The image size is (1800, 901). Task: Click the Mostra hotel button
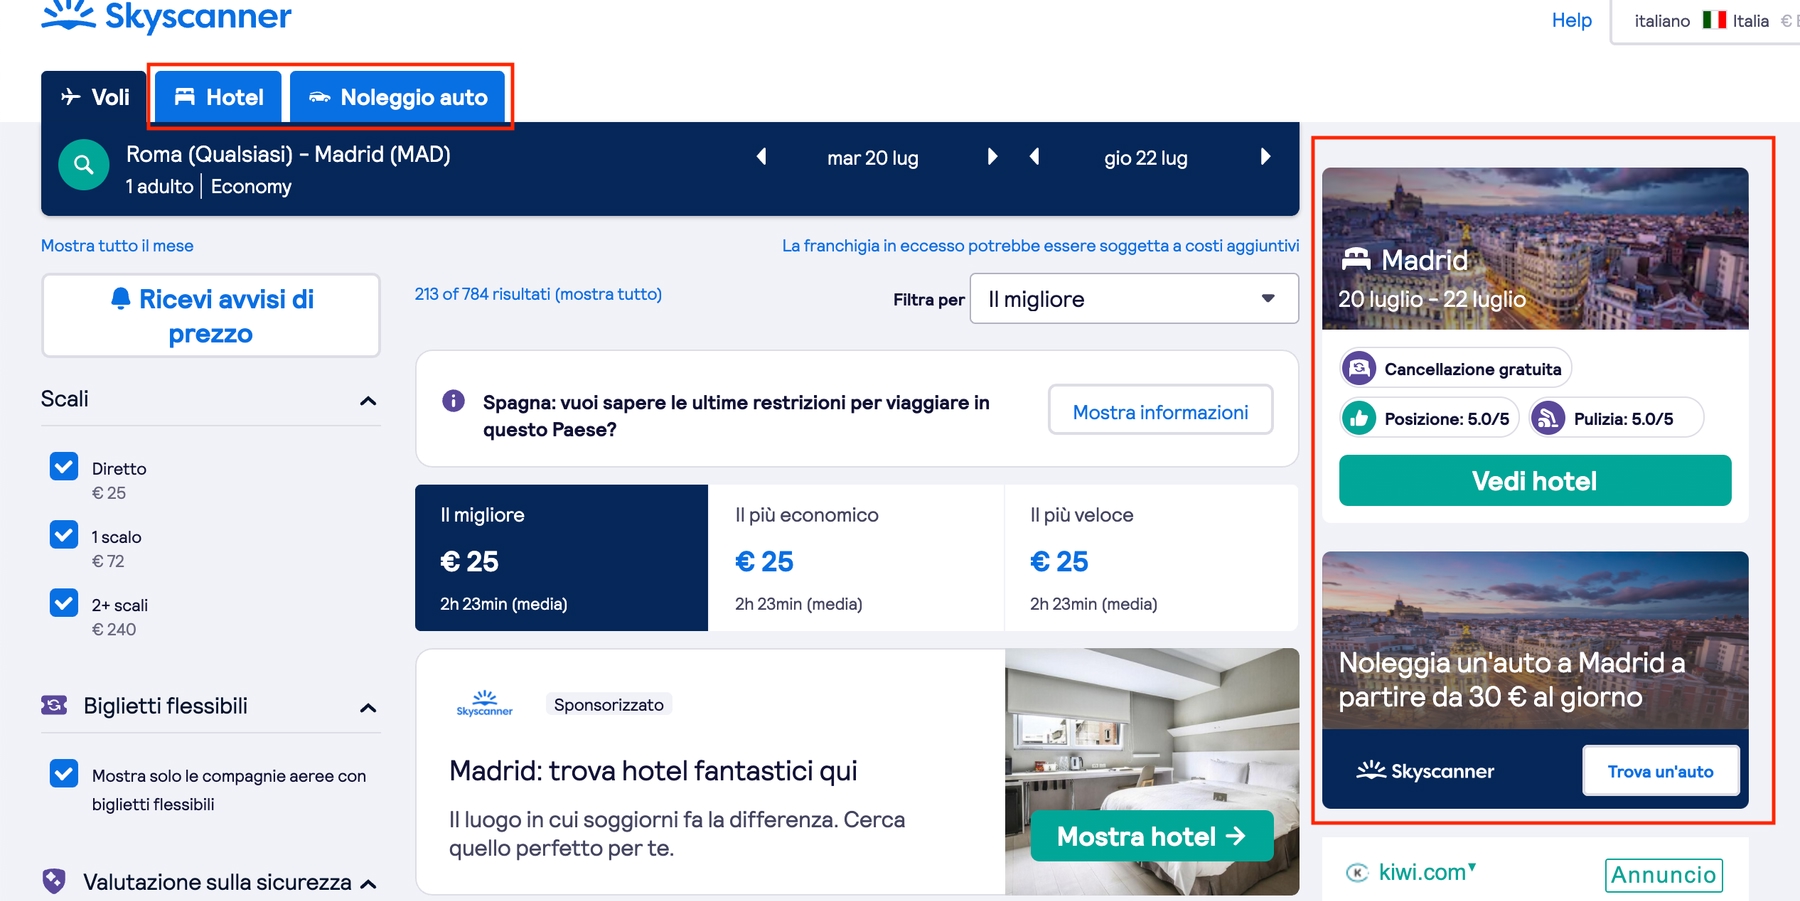click(1151, 836)
